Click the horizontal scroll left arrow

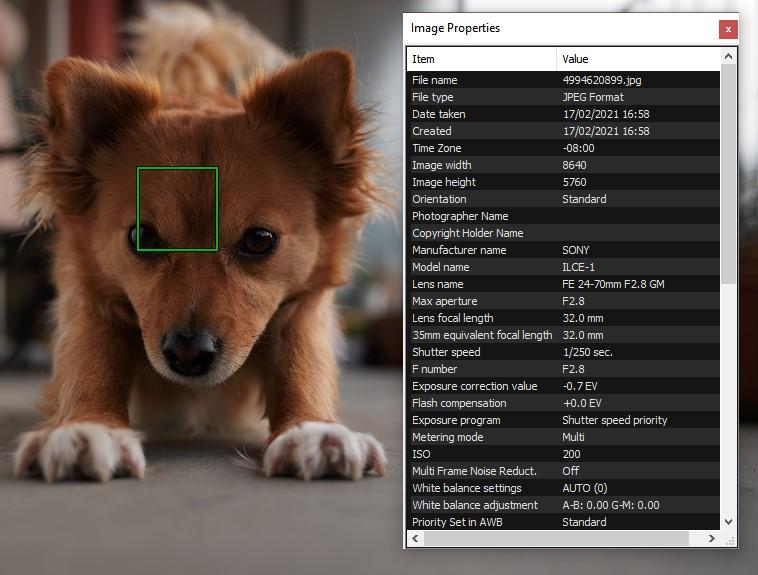416,538
